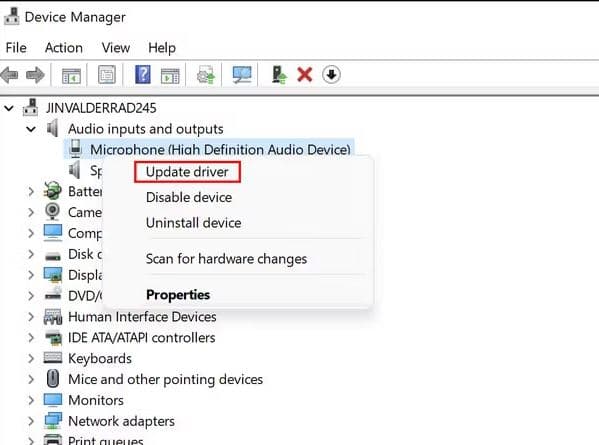Click the Network adapters icon
The image size is (599, 445).
(x=53, y=421)
